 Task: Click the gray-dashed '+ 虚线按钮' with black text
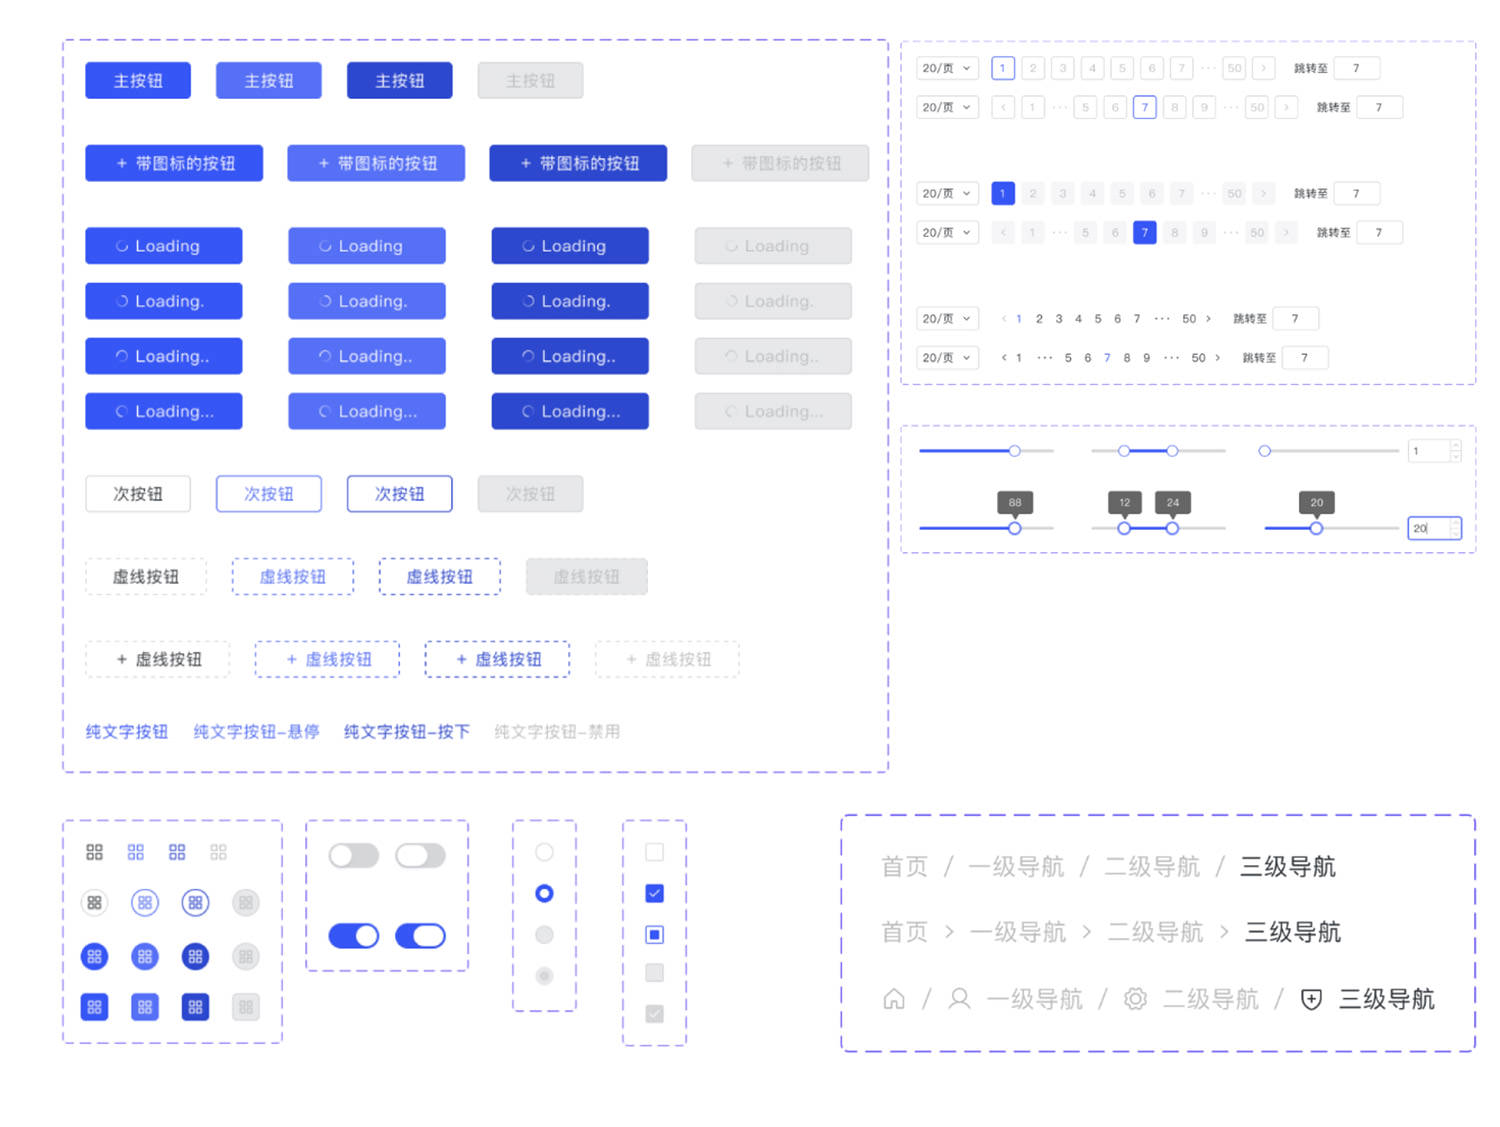click(158, 659)
